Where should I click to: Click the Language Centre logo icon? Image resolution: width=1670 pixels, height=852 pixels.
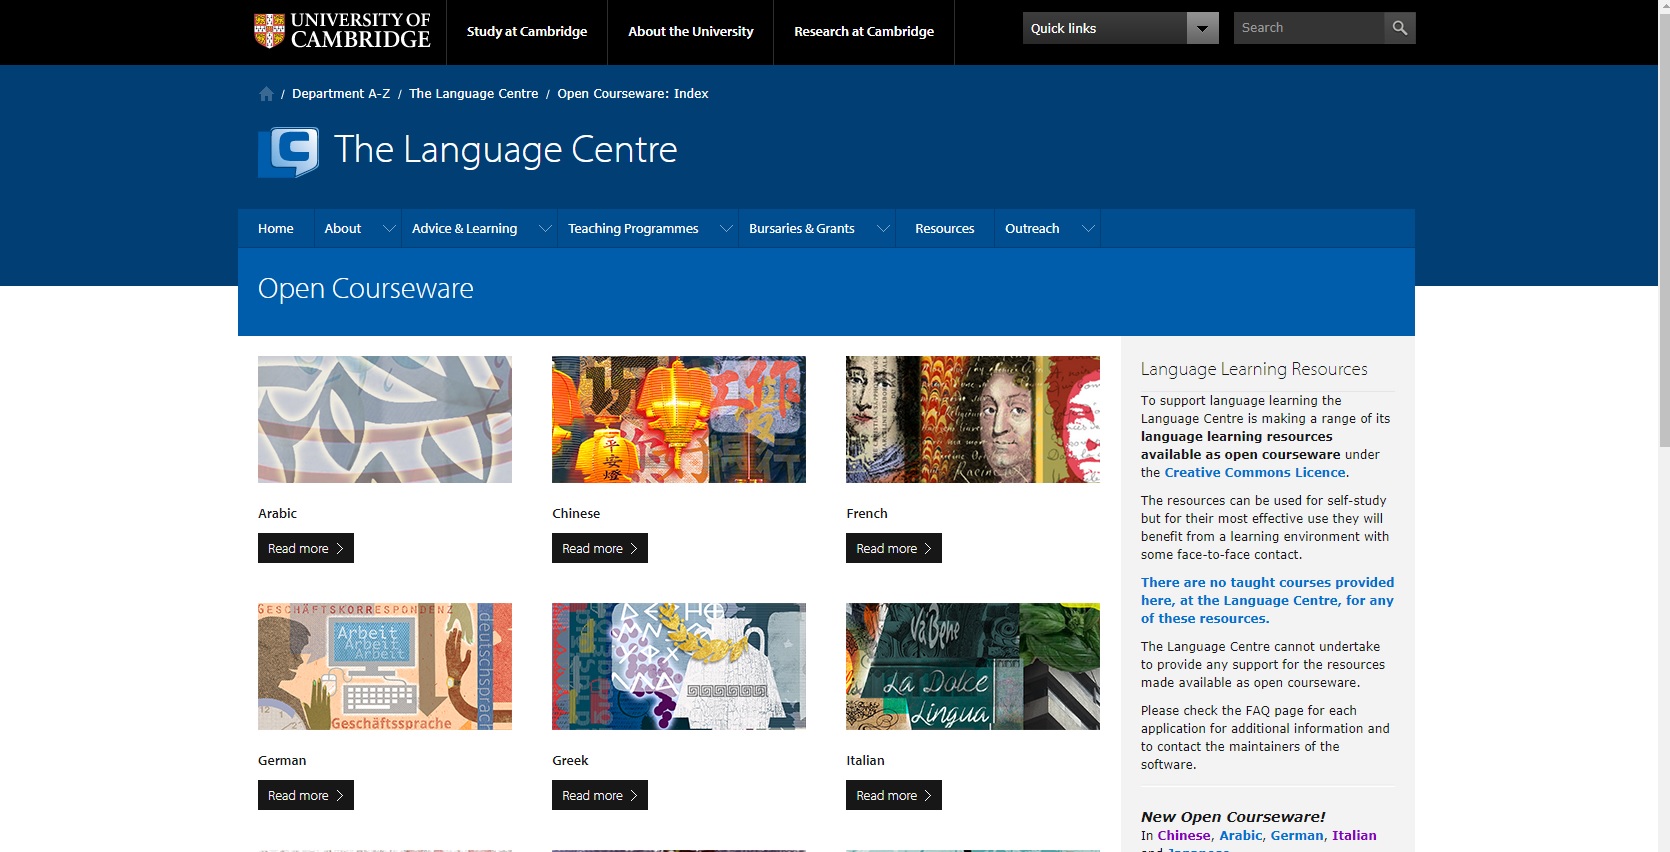click(x=289, y=152)
